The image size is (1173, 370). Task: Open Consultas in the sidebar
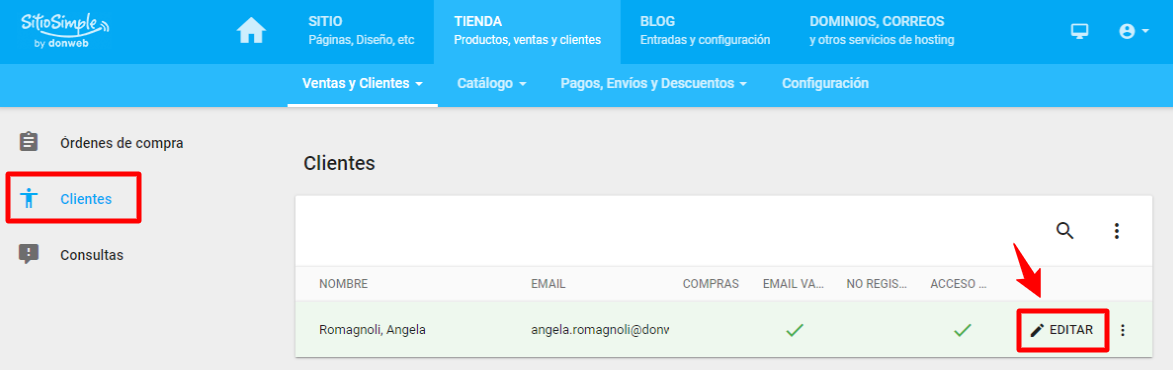pos(91,255)
